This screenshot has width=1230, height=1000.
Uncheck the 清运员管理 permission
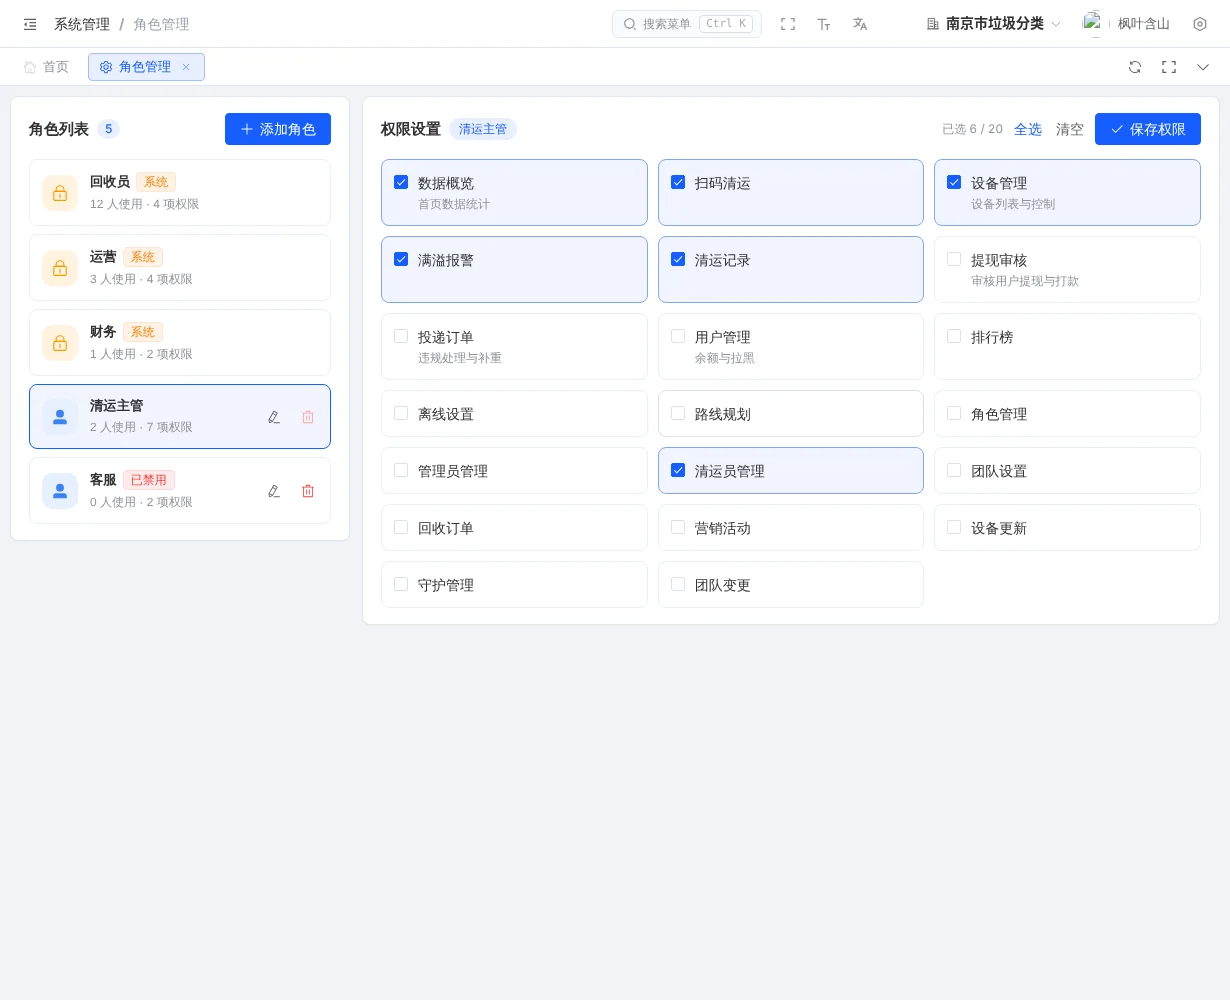point(678,470)
